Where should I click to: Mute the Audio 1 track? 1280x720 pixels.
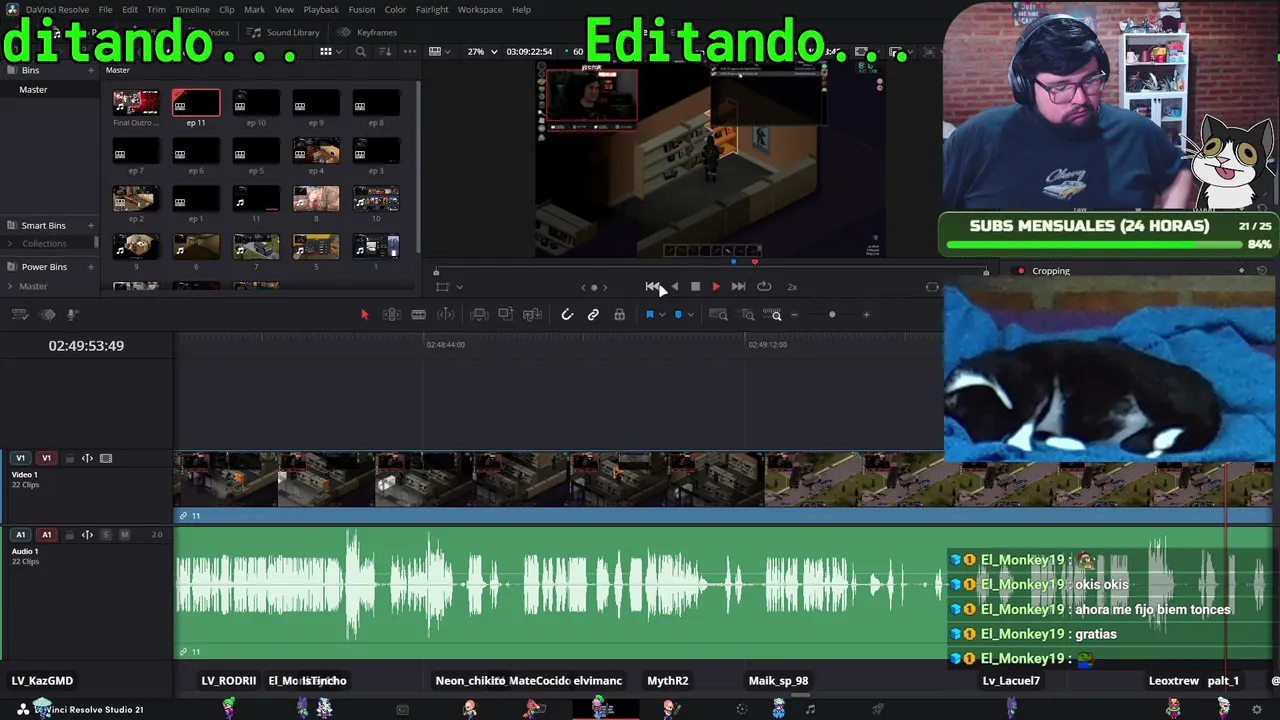tap(124, 535)
